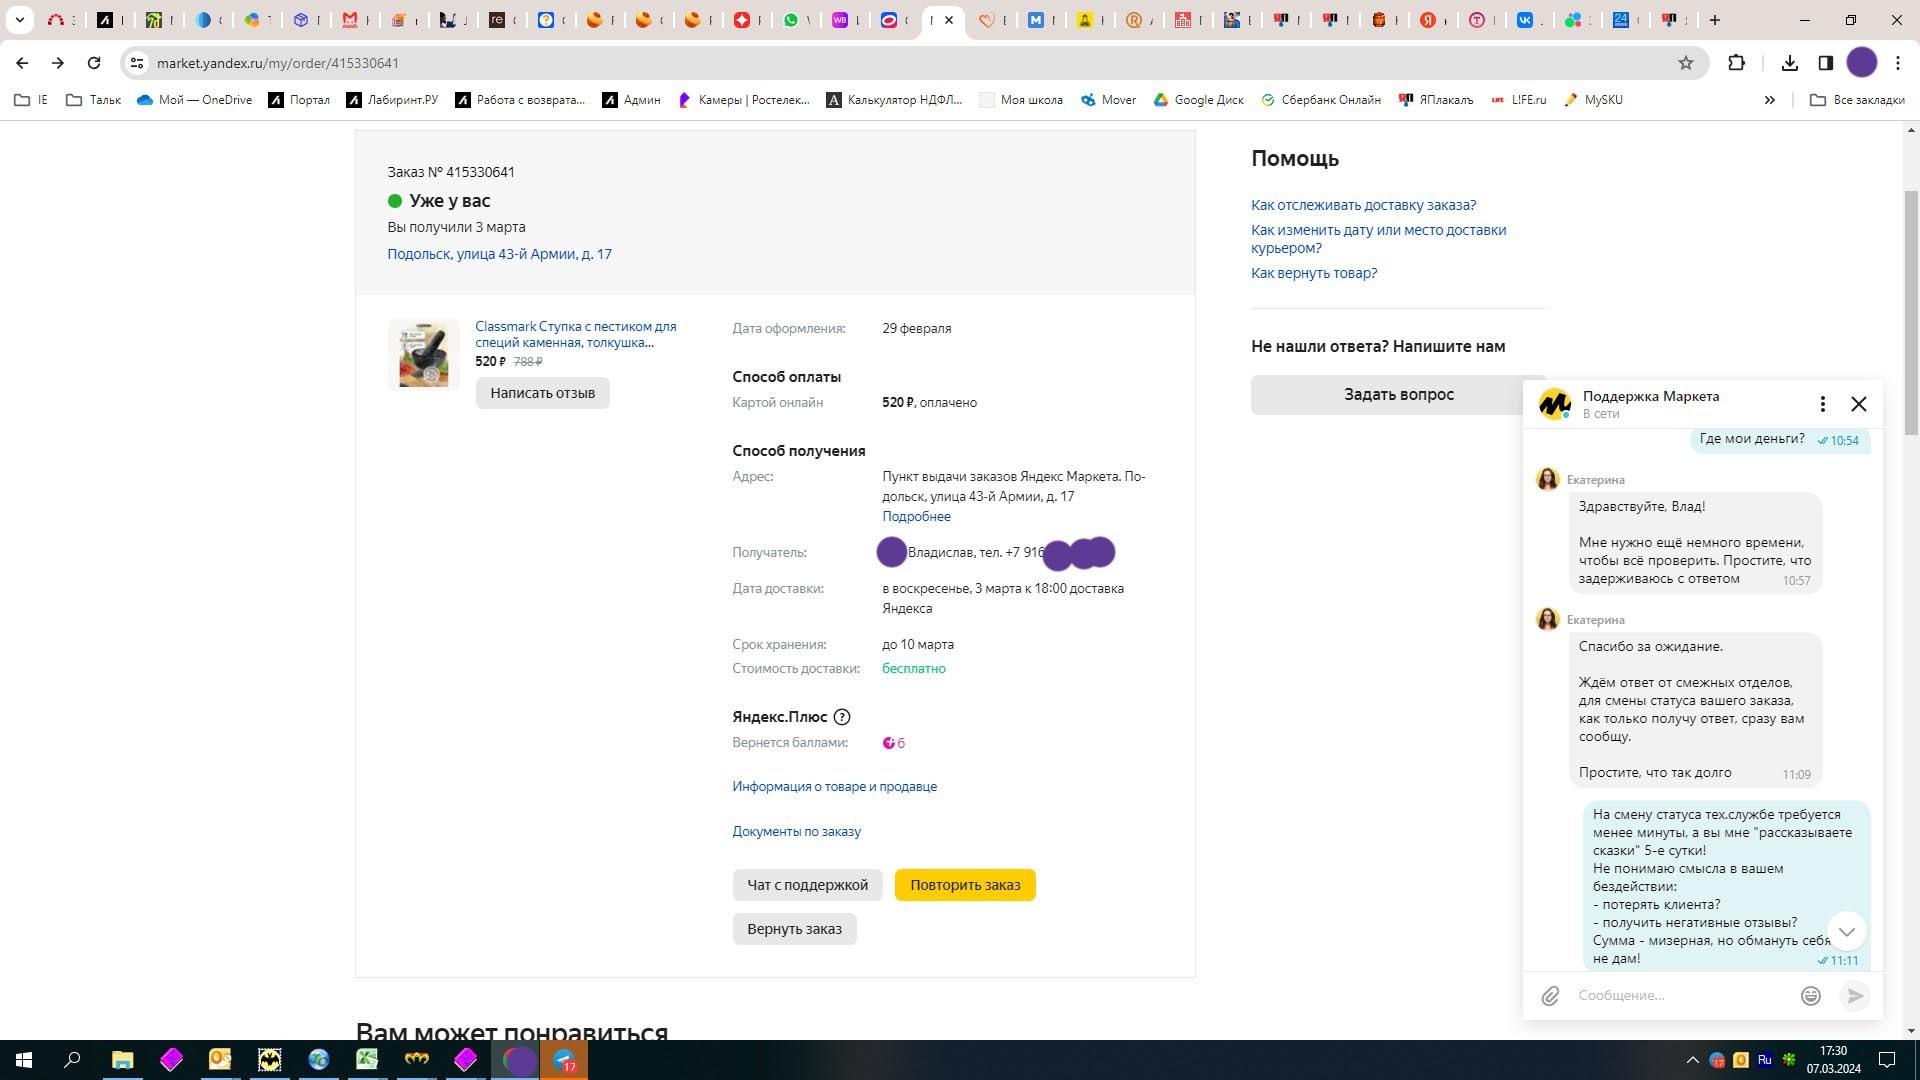Open the browser extensions puzzle icon
1920x1080 pixels.
coord(1737,63)
